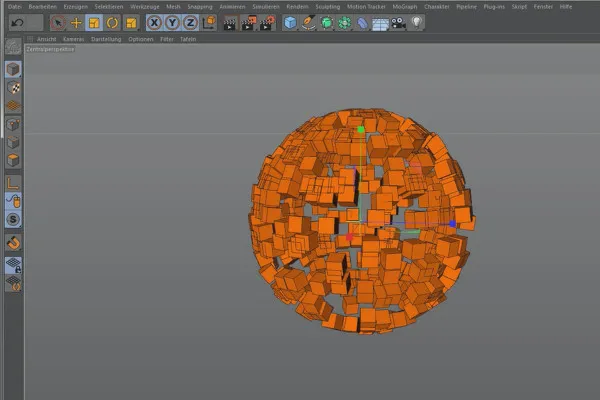The image size is (600, 400).
Task: Click the green array flower icon
Action: [x=344, y=23]
